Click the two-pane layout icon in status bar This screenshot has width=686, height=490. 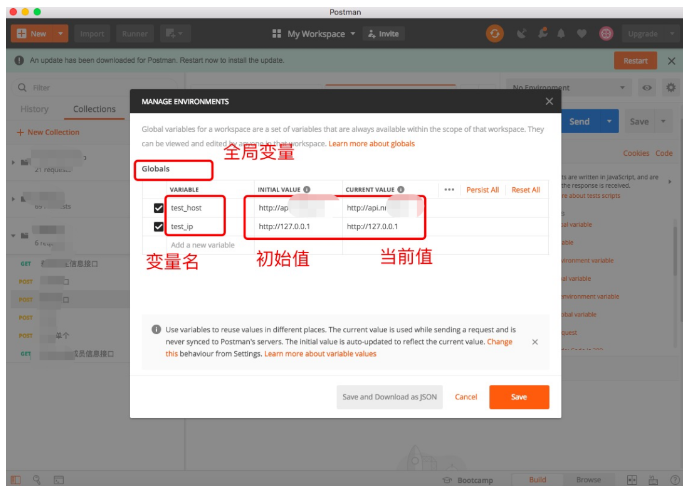pos(632,480)
